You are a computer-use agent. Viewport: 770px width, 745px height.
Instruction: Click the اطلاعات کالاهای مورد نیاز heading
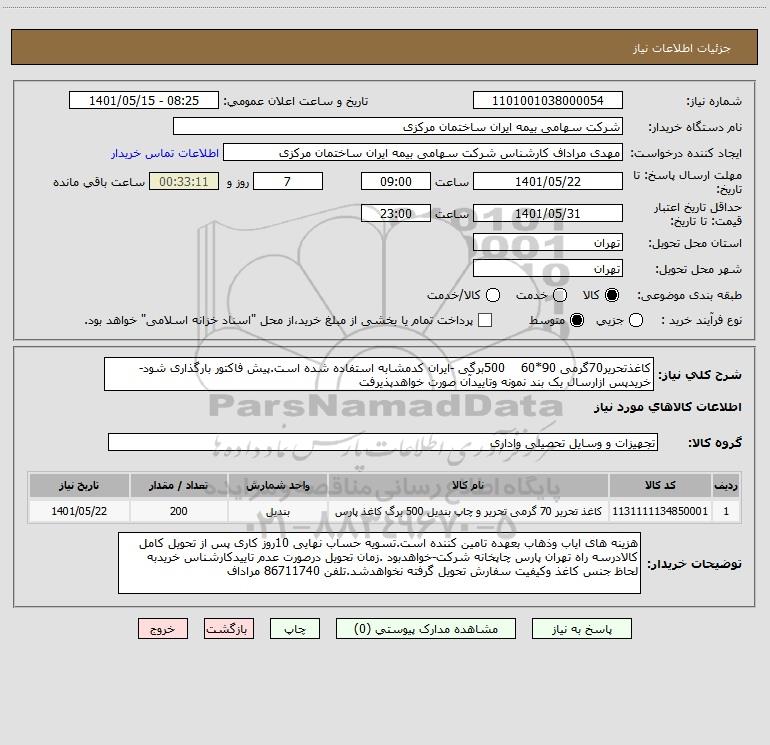click(x=668, y=407)
